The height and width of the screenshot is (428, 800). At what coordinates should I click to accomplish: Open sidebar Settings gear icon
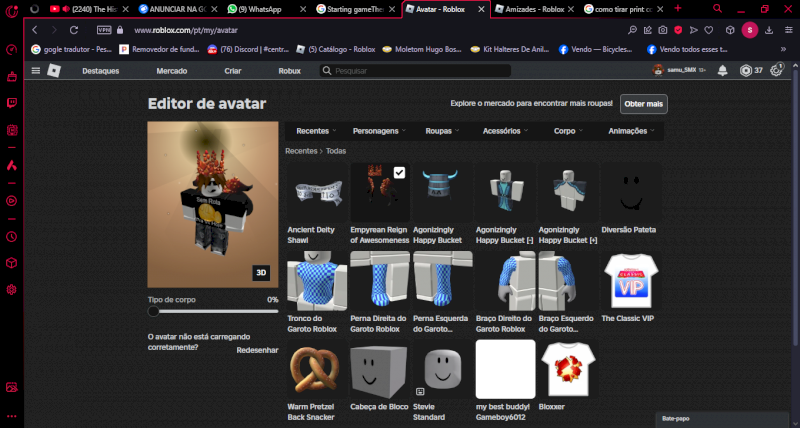[11, 290]
